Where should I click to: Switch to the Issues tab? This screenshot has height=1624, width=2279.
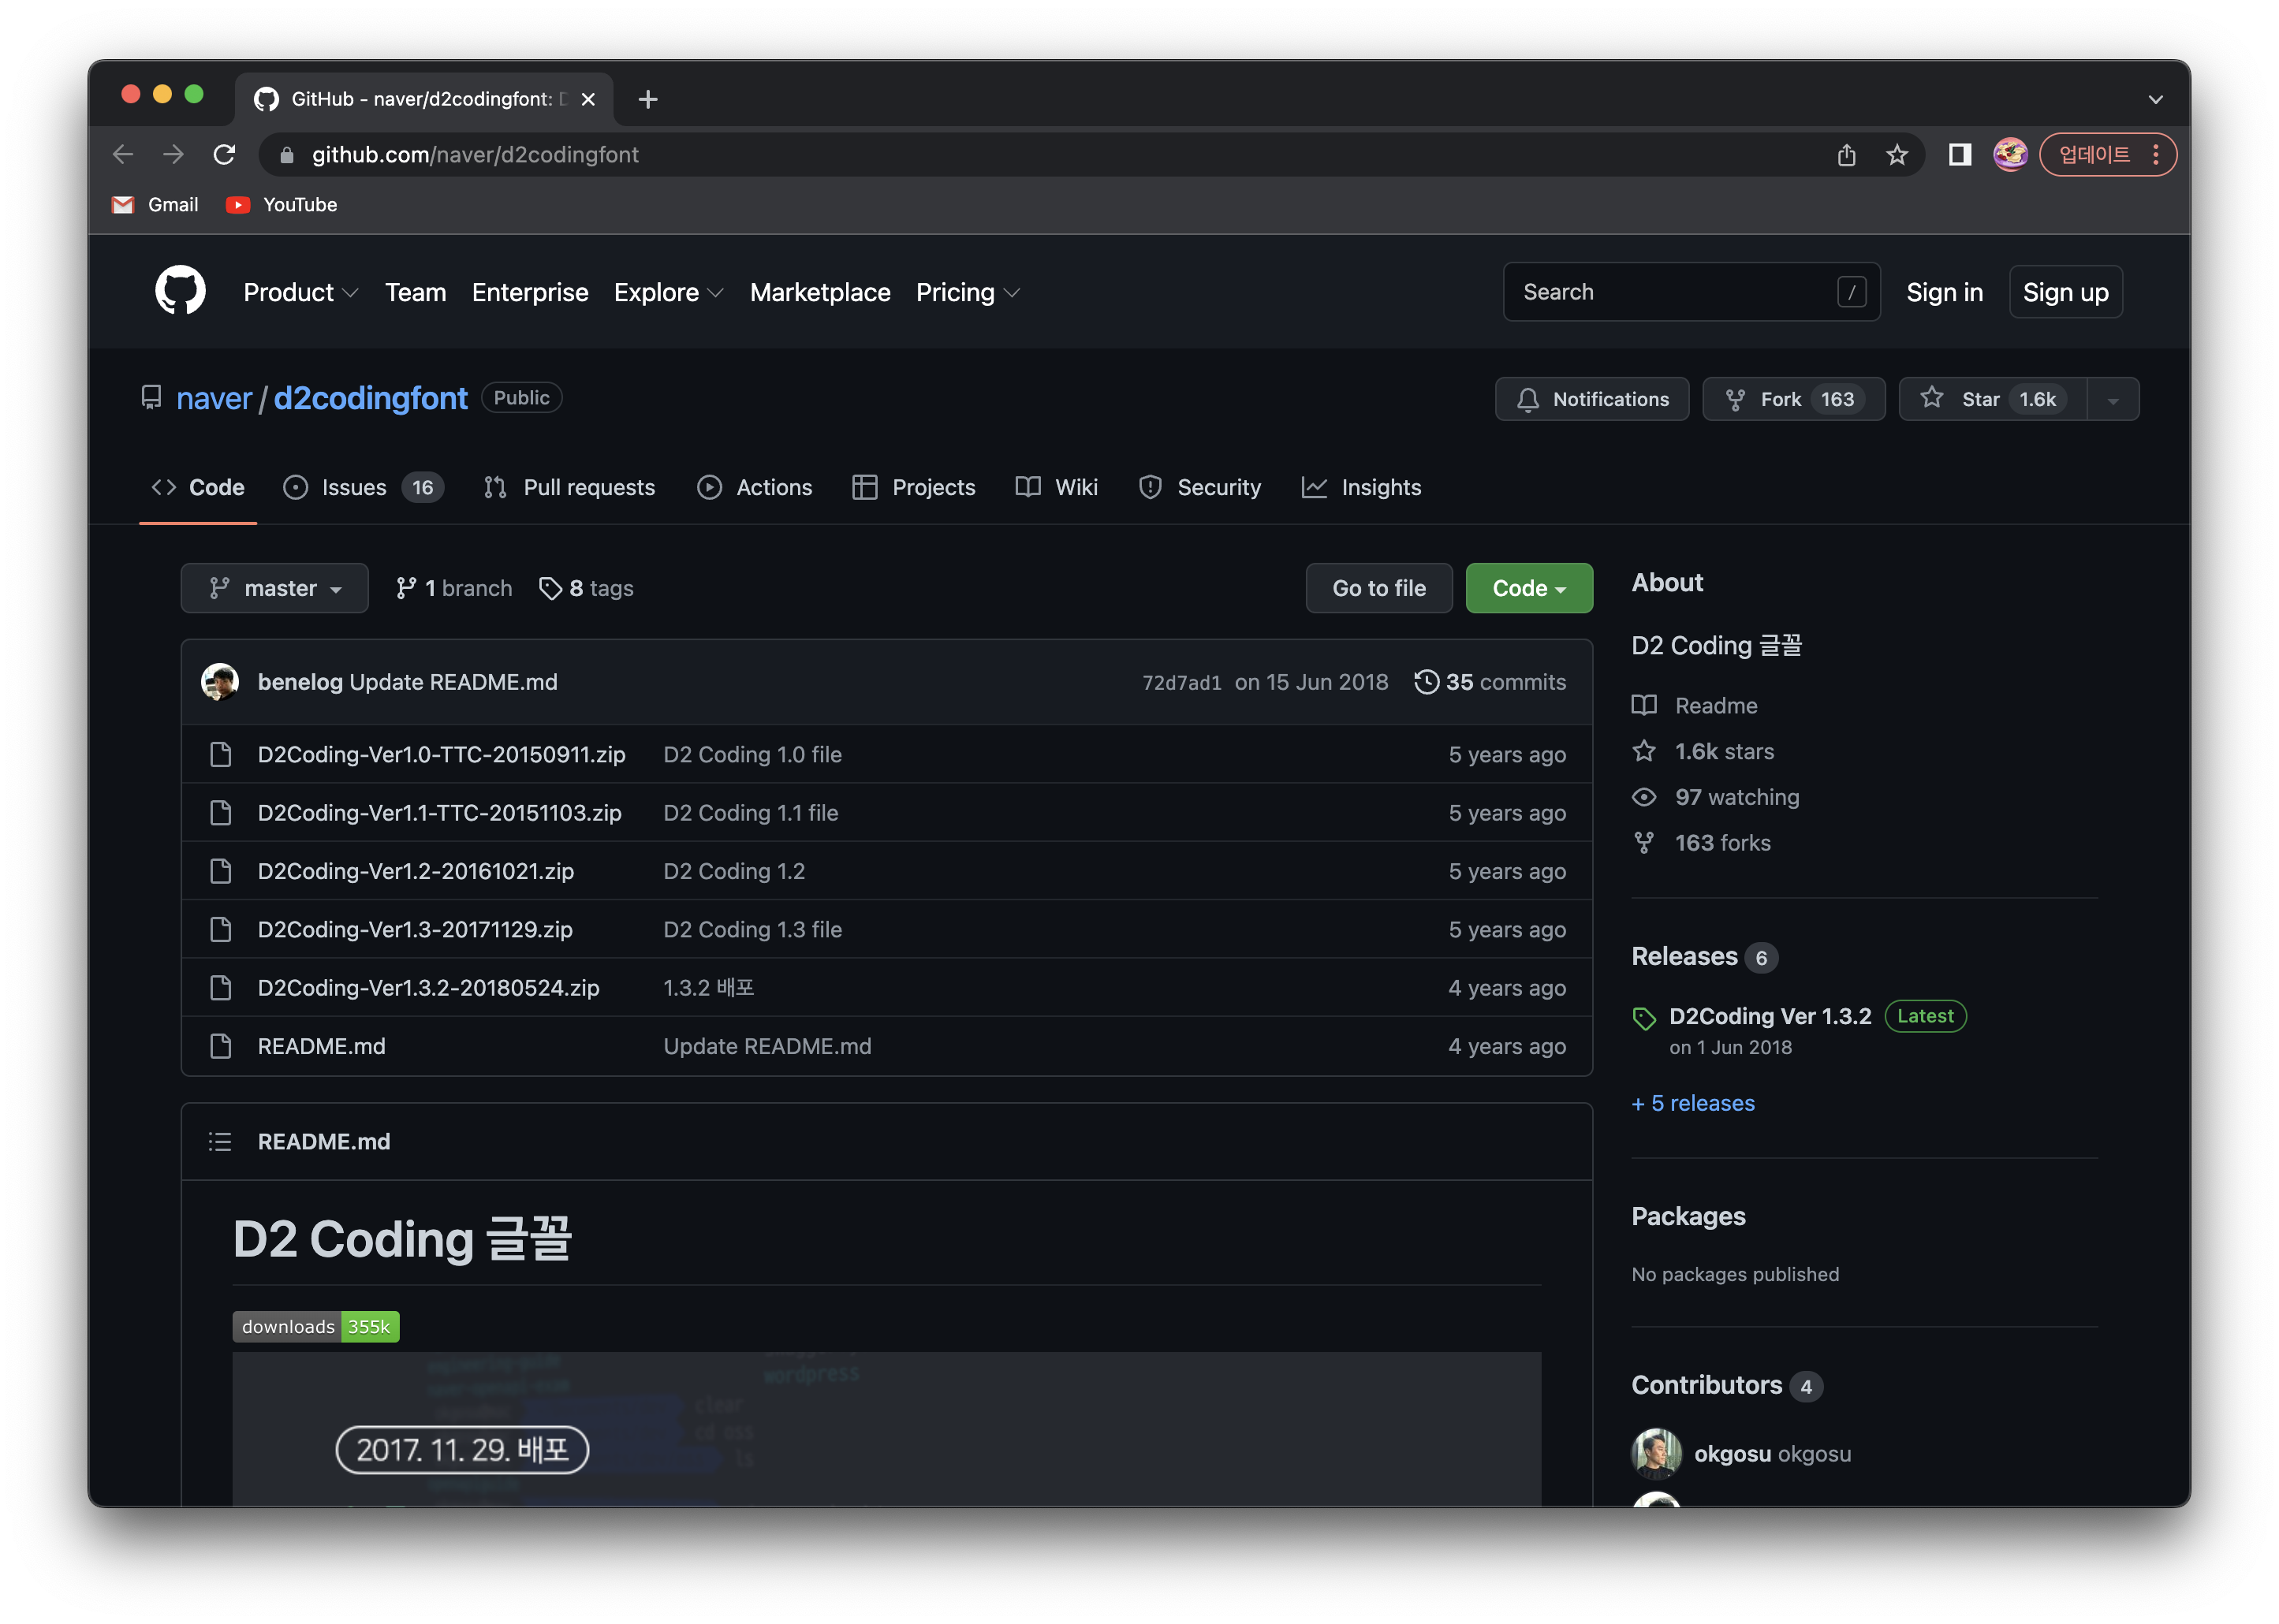click(x=353, y=487)
